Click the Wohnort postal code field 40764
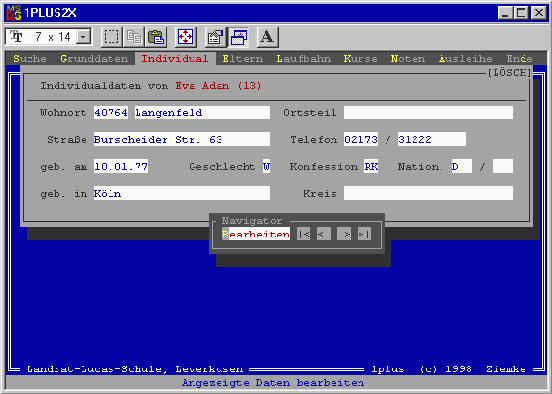 click(x=111, y=113)
